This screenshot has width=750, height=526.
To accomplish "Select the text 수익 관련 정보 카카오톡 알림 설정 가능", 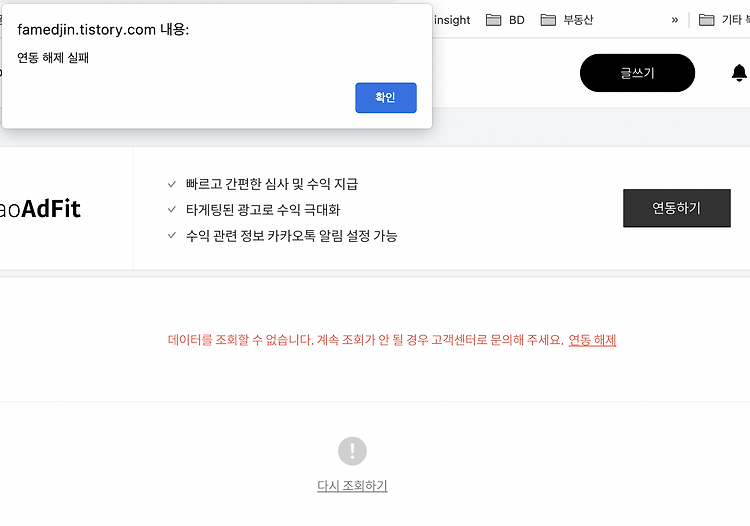I will [291, 236].
